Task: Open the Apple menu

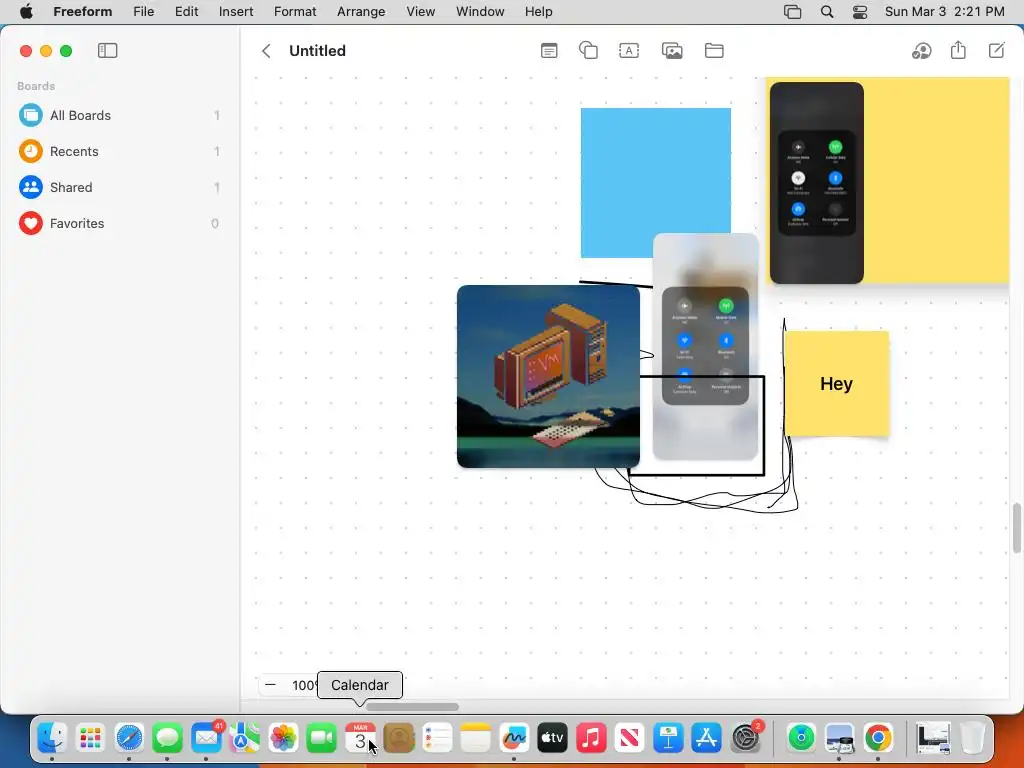Action: 26,12
